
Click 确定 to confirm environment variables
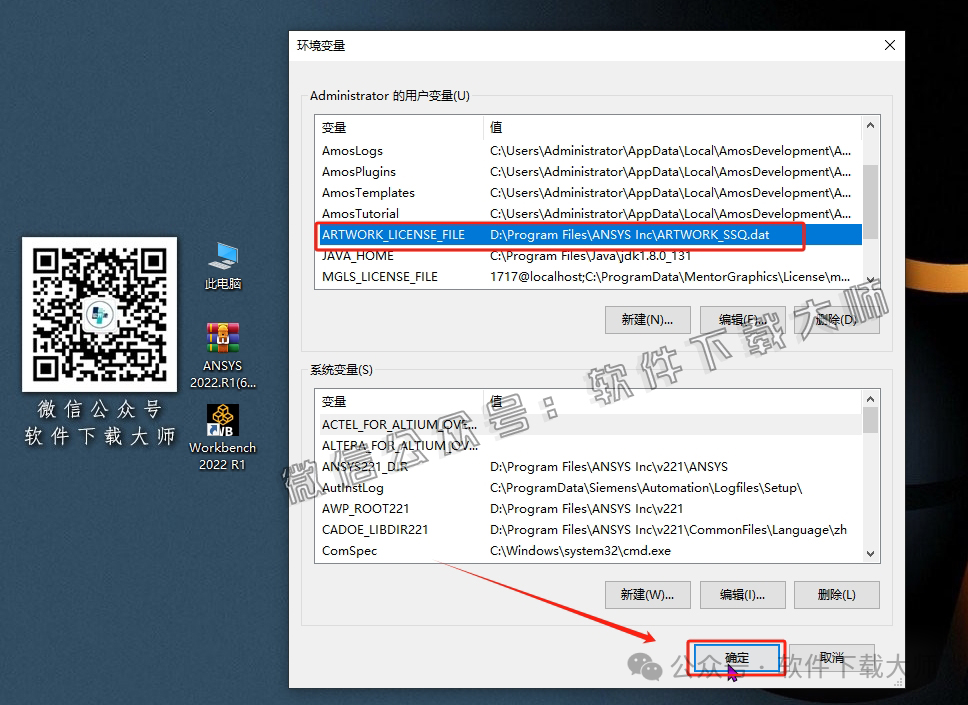point(736,658)
